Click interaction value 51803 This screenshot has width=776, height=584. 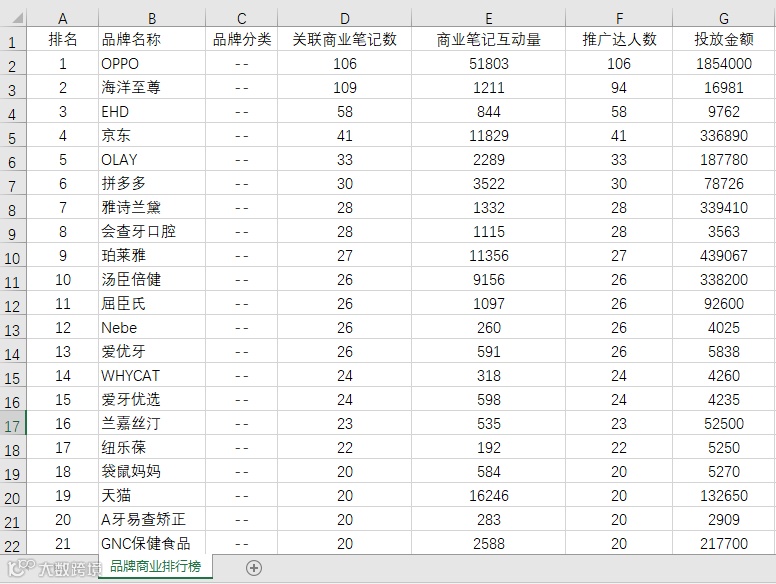click(x=488, y=63)
